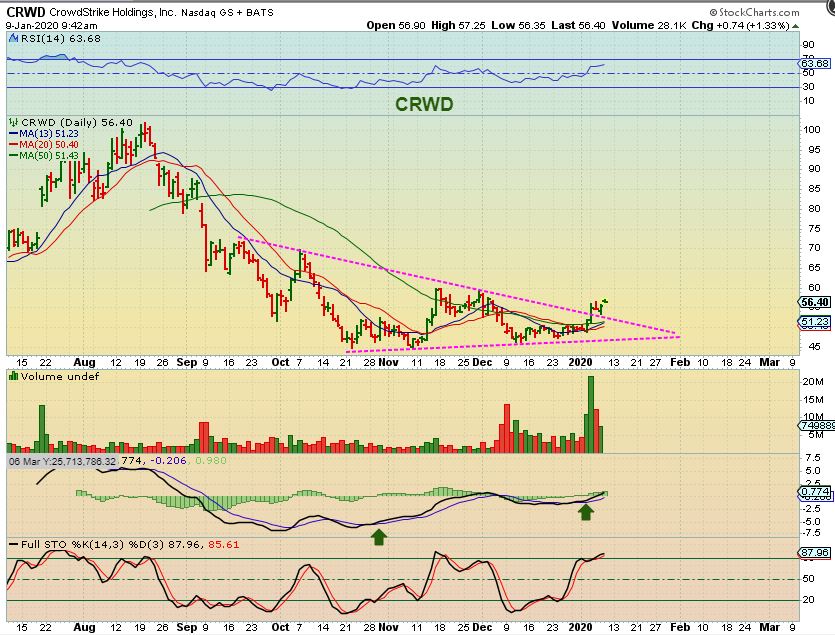The image size is (835, 635).
Task: Click the -0.206 MACD signal value
Action: (168, 460)
